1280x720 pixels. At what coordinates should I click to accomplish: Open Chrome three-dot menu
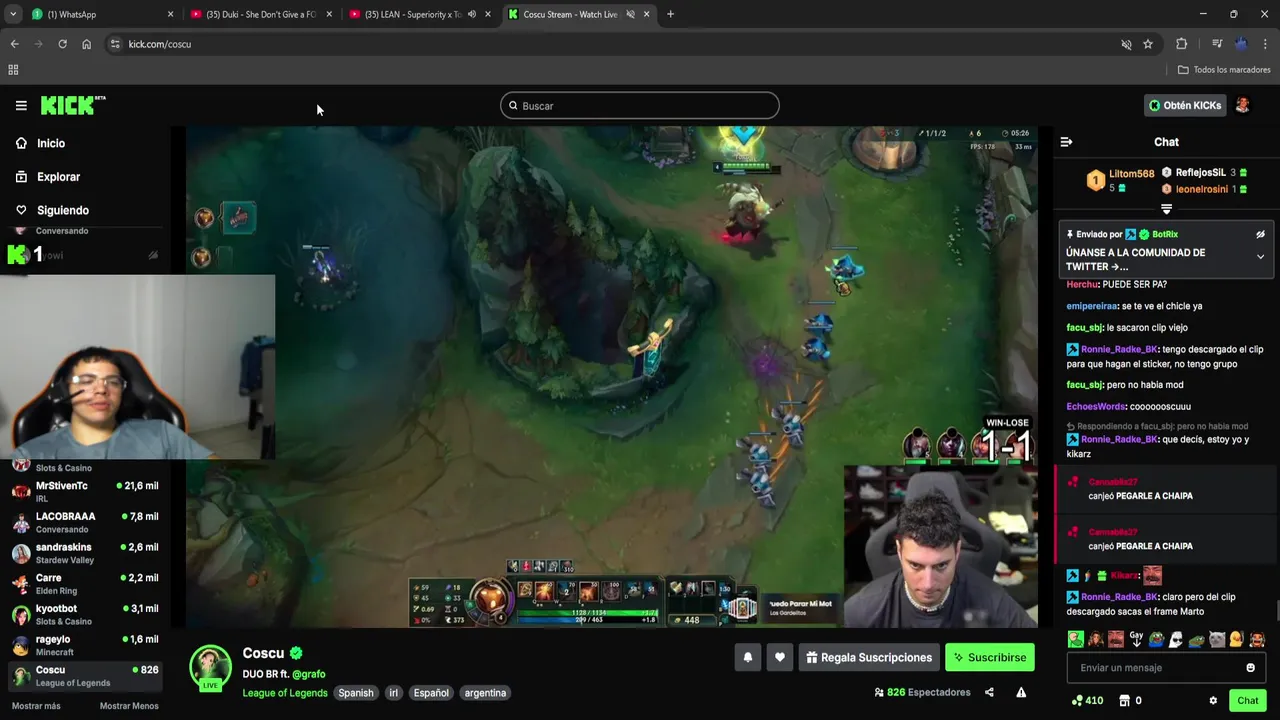click(1266, 44)
